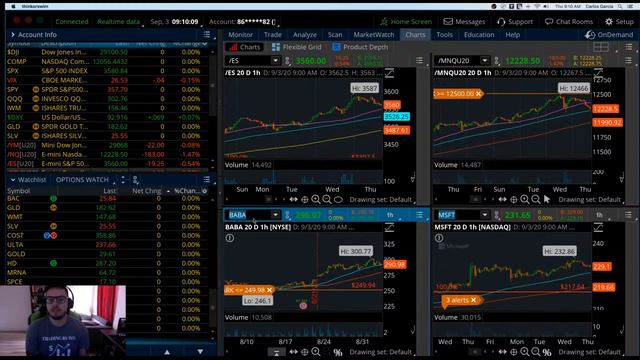Click the BABA symbol input field

coord(248,215)
